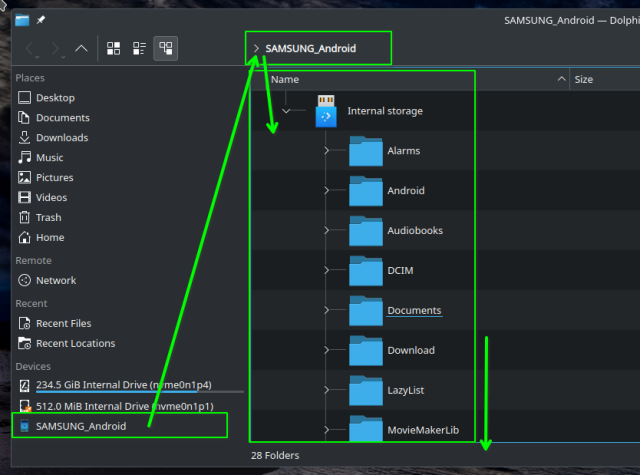Screen dimensions: 640x475
Task: Click capacity bar under 234.5 GiB drive
Action: pyautogui.click(x=140, y=392)
